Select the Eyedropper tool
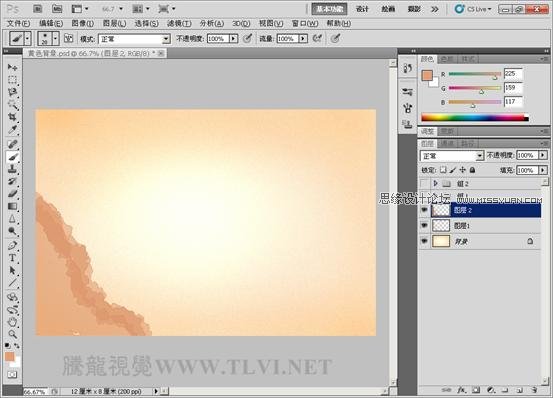This screenshot has height=398, width=553. coord(13,129)
